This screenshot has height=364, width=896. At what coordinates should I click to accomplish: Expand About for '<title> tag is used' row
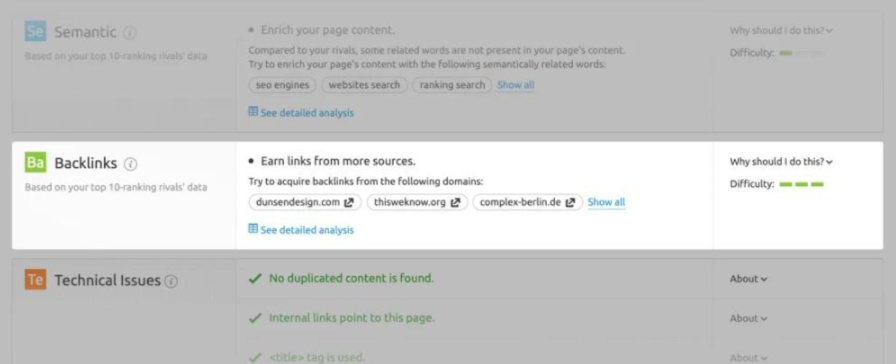[x=748, y=358]
